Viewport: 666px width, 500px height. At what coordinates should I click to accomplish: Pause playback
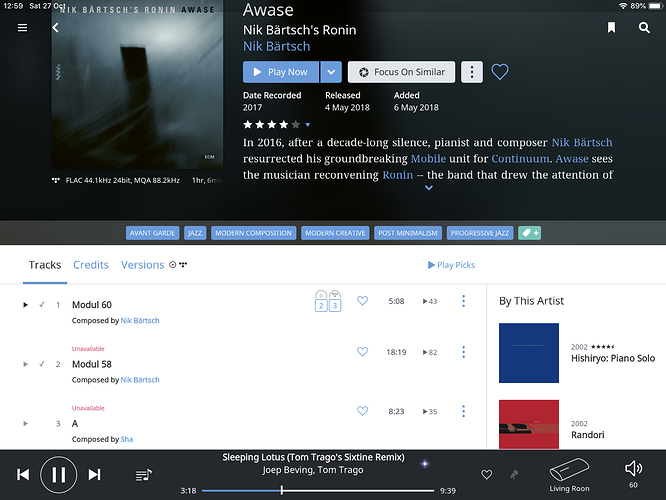[59, 475]
